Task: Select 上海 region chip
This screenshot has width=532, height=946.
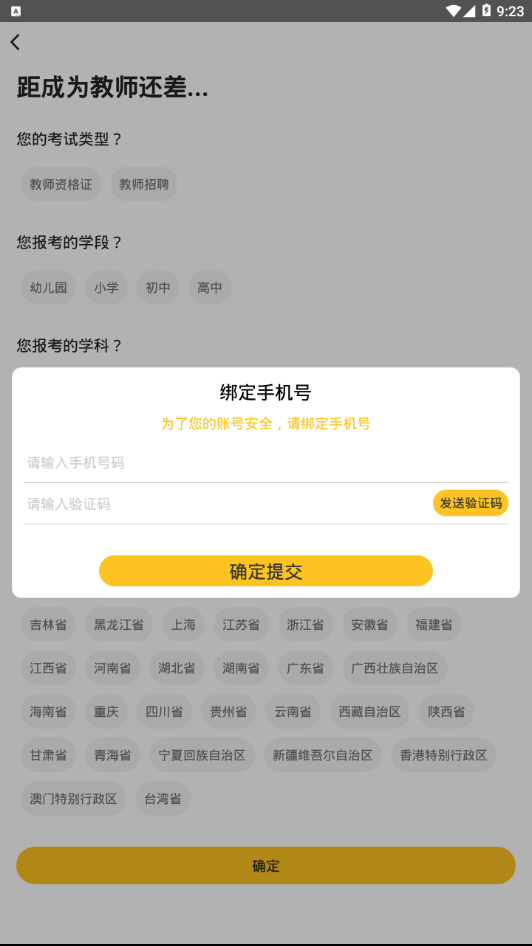Action: point(183,624)
